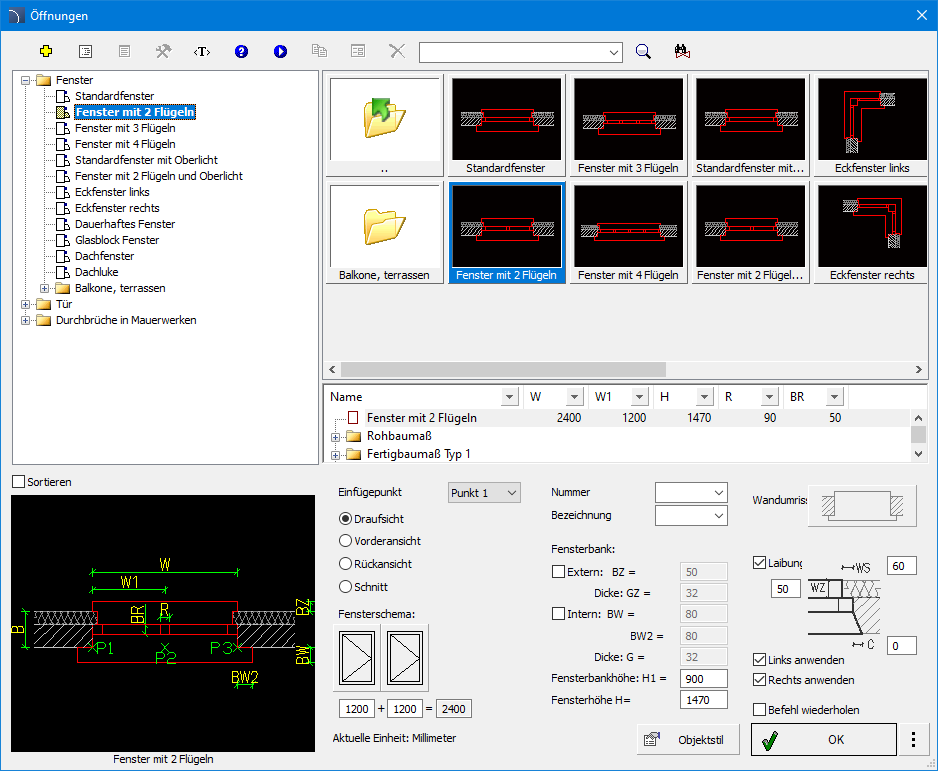Toggle the Befehl wiederholen checkbox

(760, 710)
